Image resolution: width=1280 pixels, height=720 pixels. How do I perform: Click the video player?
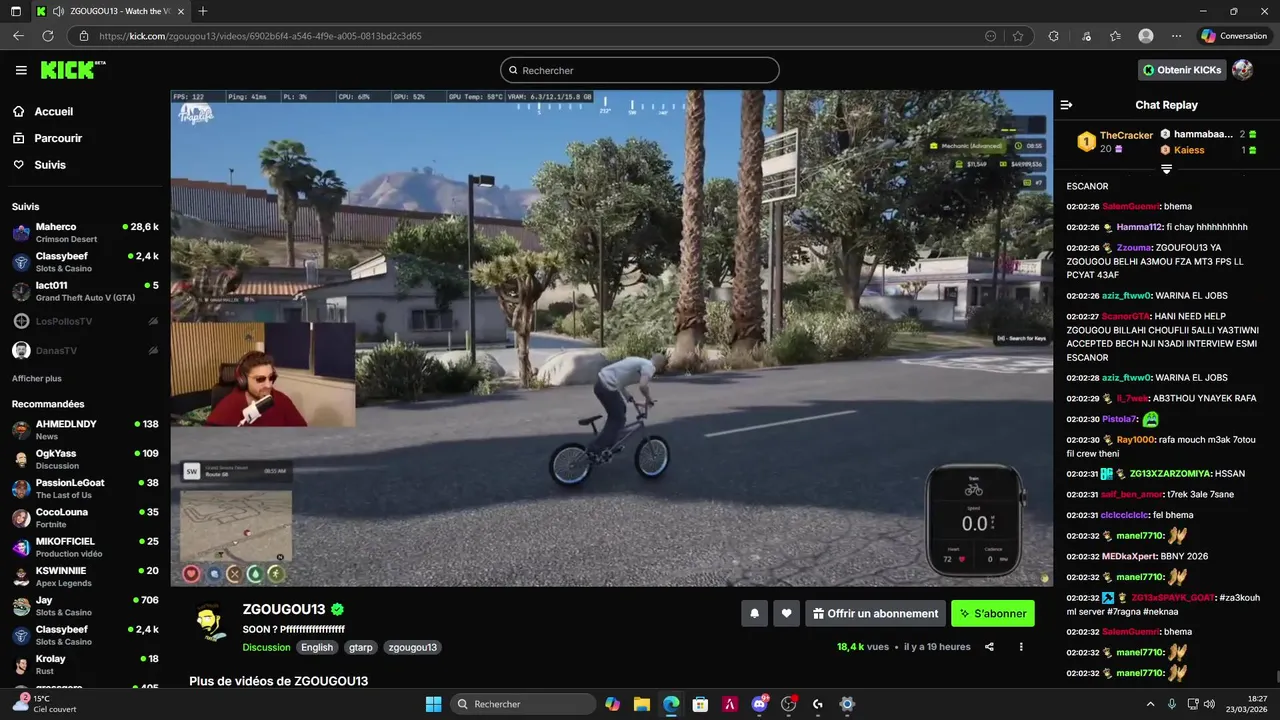click(x=611, y=338)
